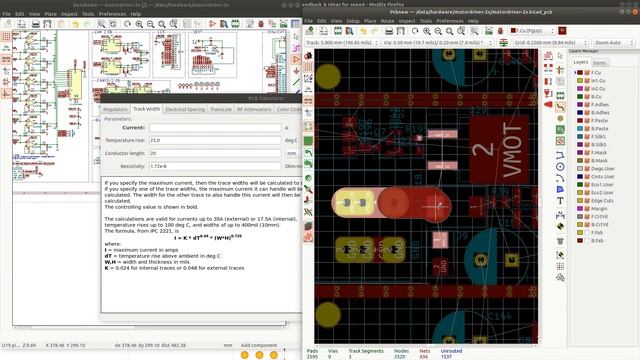Switch to Electrical Spacing tab in PCB Calculator
640x360 pixels.
(185, 109)
